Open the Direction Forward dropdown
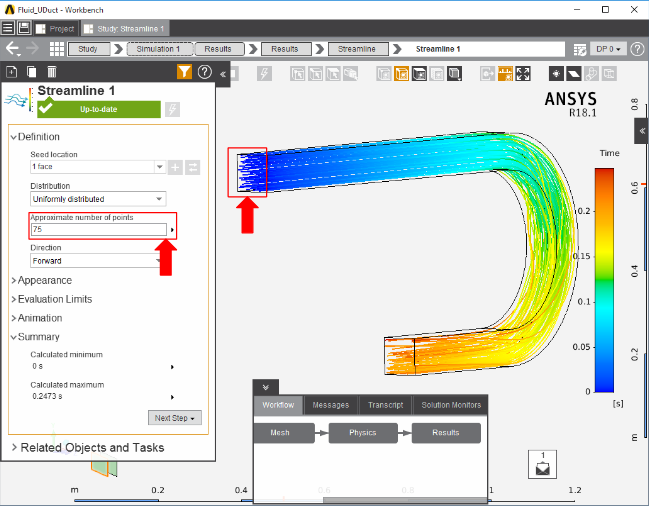 98,261
